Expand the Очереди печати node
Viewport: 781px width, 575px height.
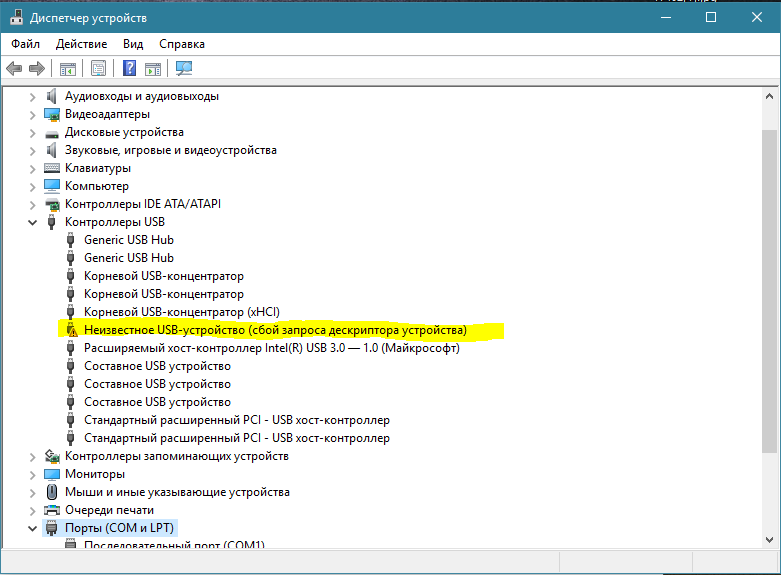click(x=32, y=511)
